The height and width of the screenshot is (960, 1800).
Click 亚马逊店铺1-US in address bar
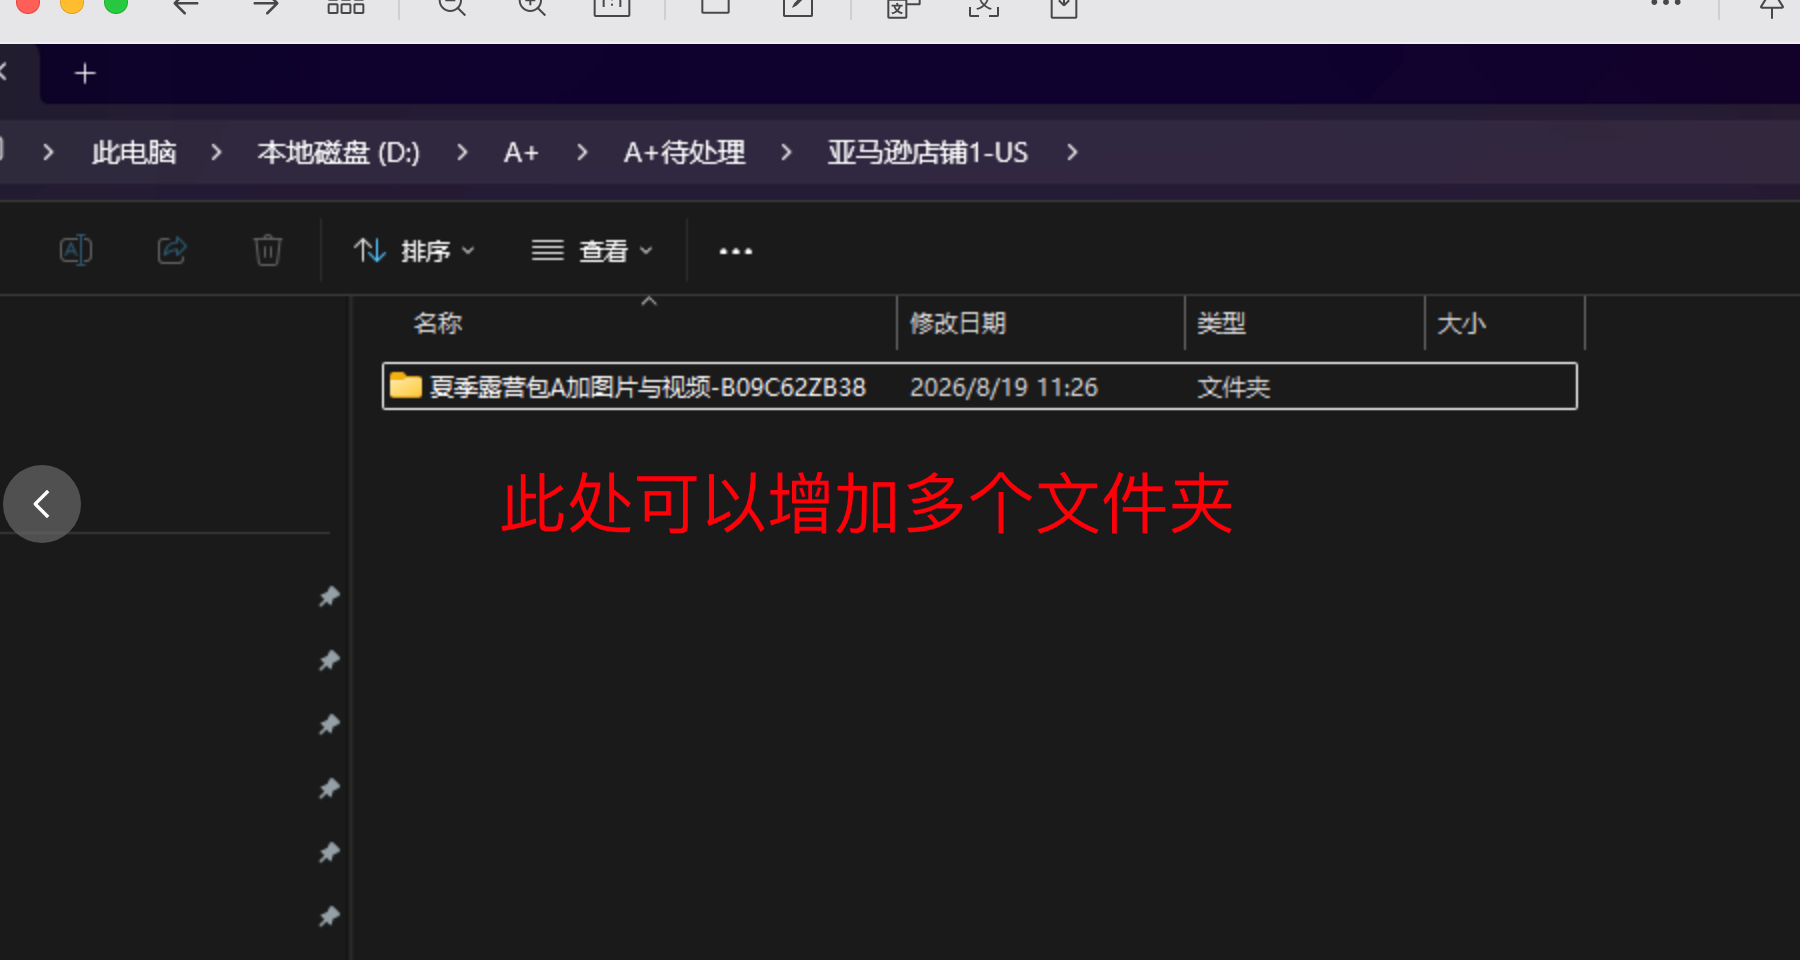pyautogui.click(x=928, y=152)
